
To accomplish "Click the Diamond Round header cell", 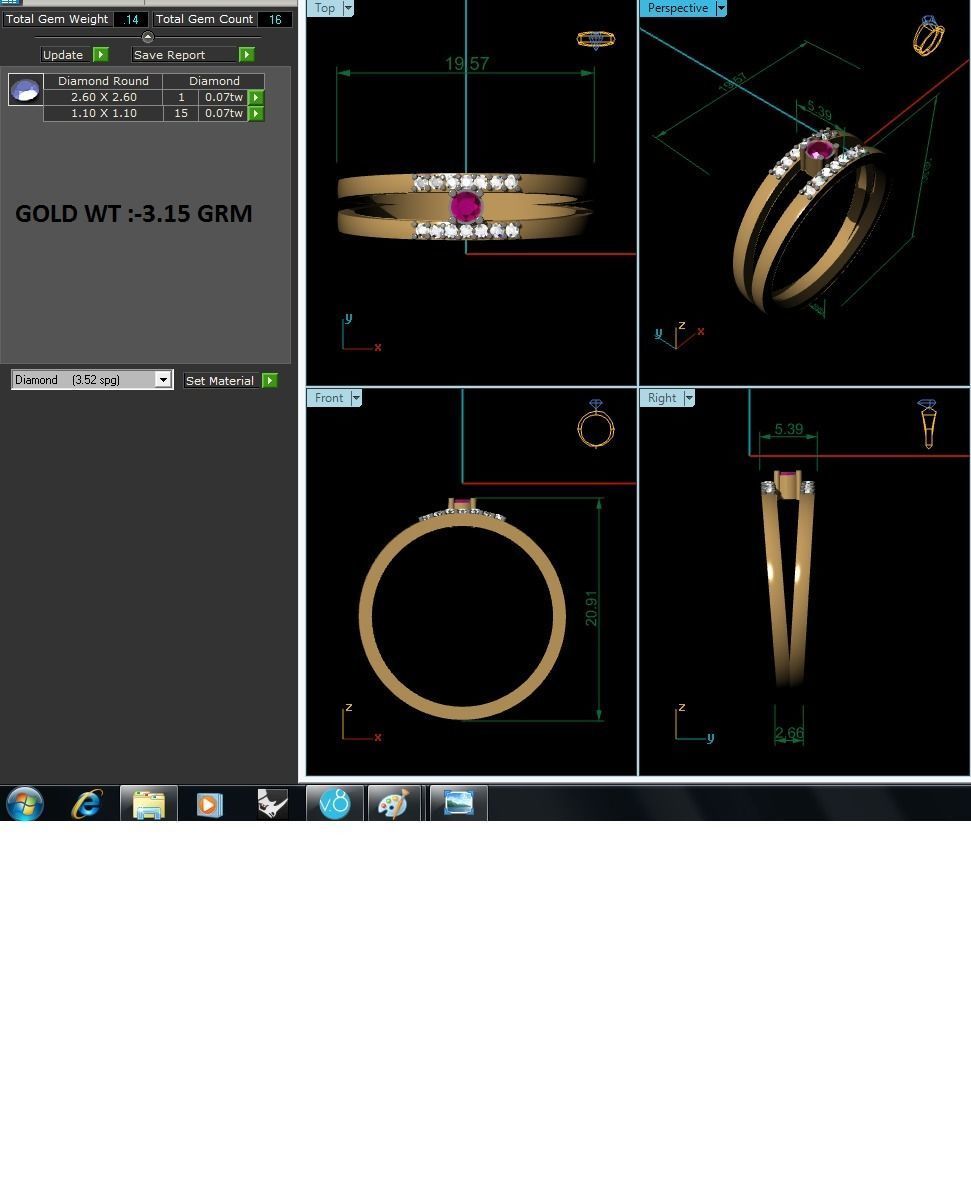I will pos(103,81).
